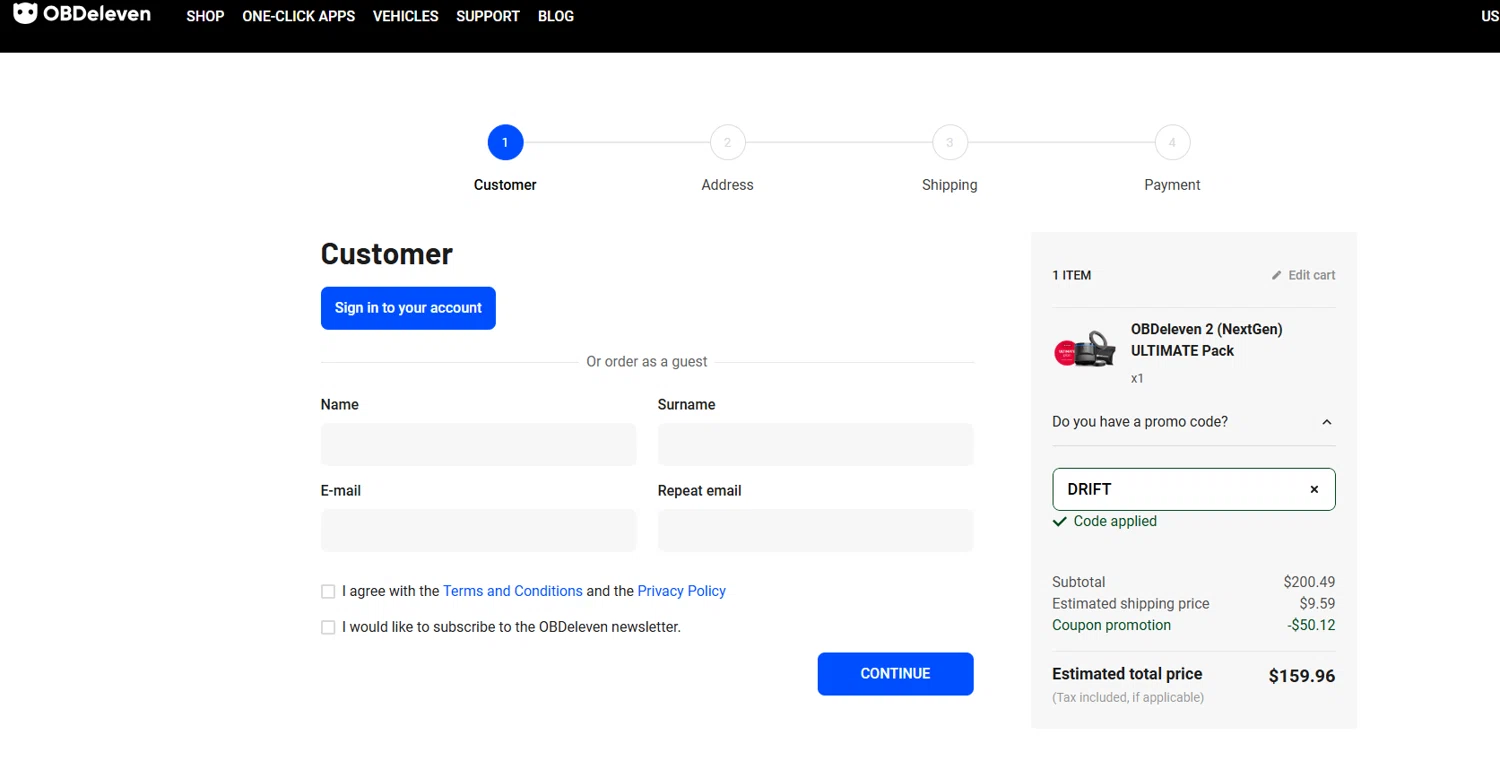Open the Privacy Policy link
Viewport: 1500px width, 776px height.
click(x=681, y=591)
